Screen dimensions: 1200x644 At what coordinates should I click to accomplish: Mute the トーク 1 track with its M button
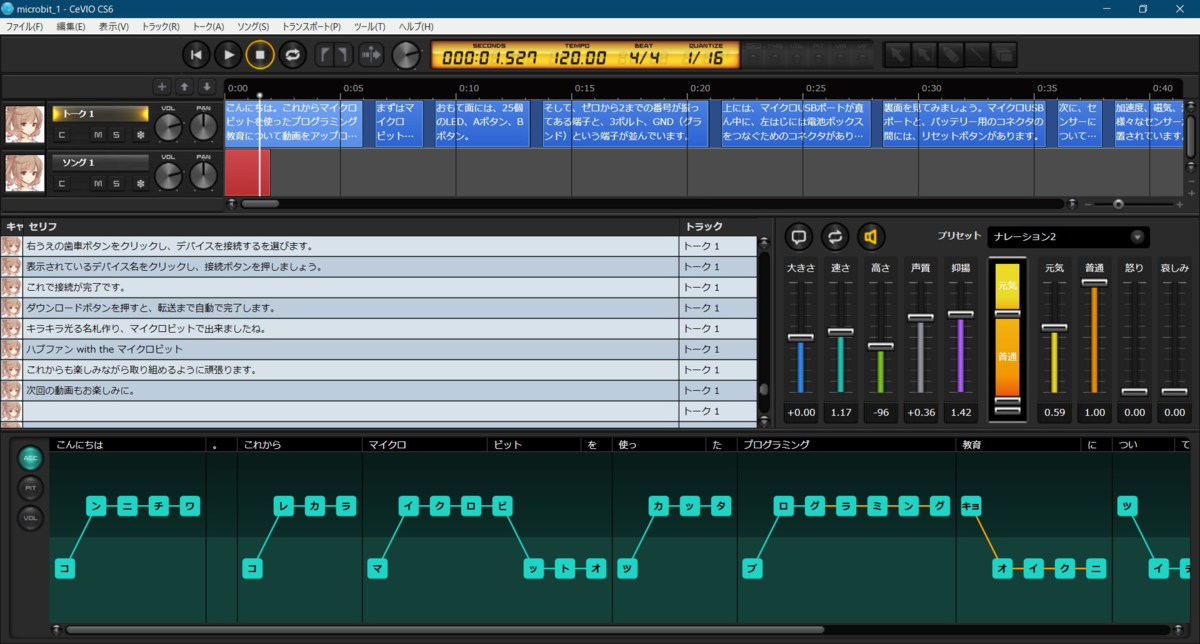(97, 134)
